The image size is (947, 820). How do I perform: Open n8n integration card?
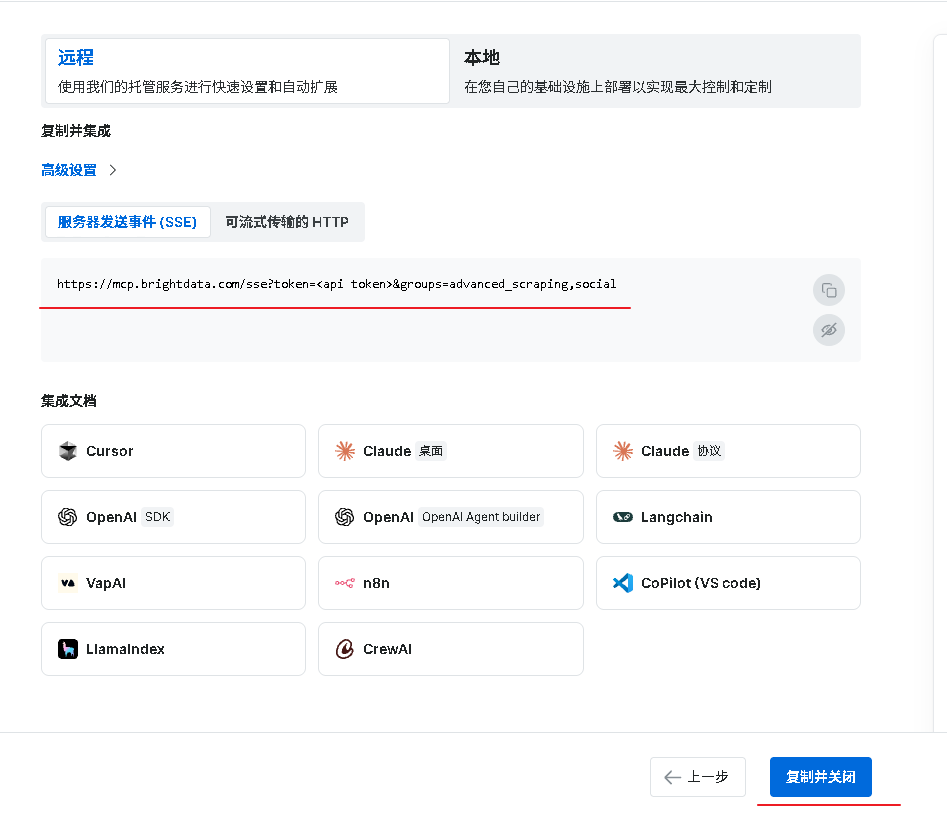click(451, 583)
